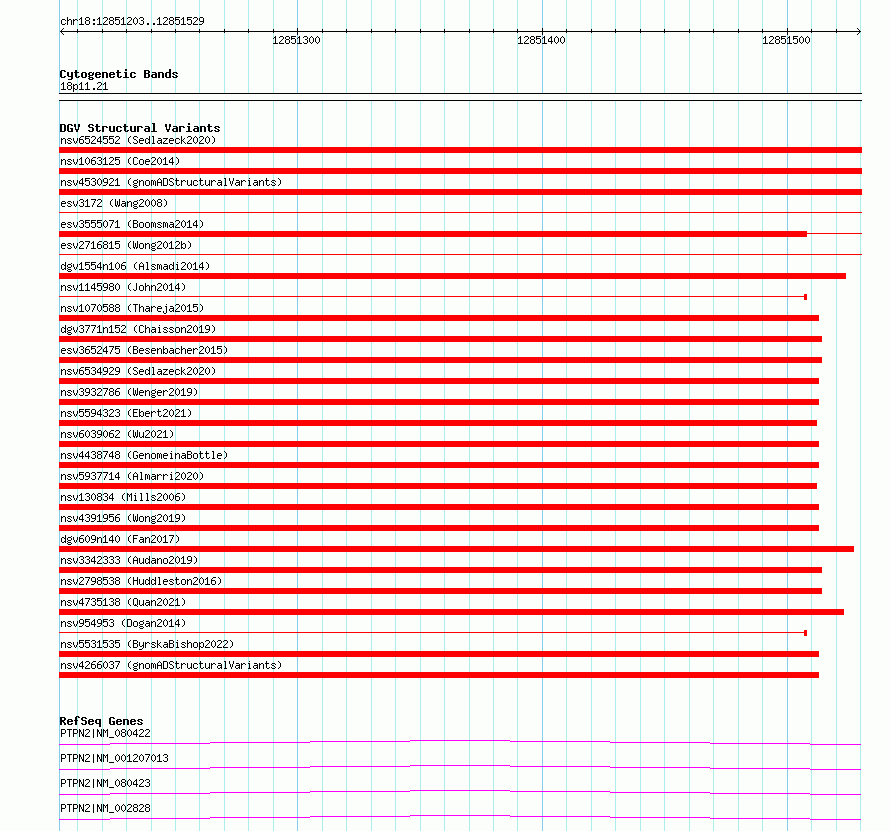Select nsv1145980 (John2014) label

(123, 287)
